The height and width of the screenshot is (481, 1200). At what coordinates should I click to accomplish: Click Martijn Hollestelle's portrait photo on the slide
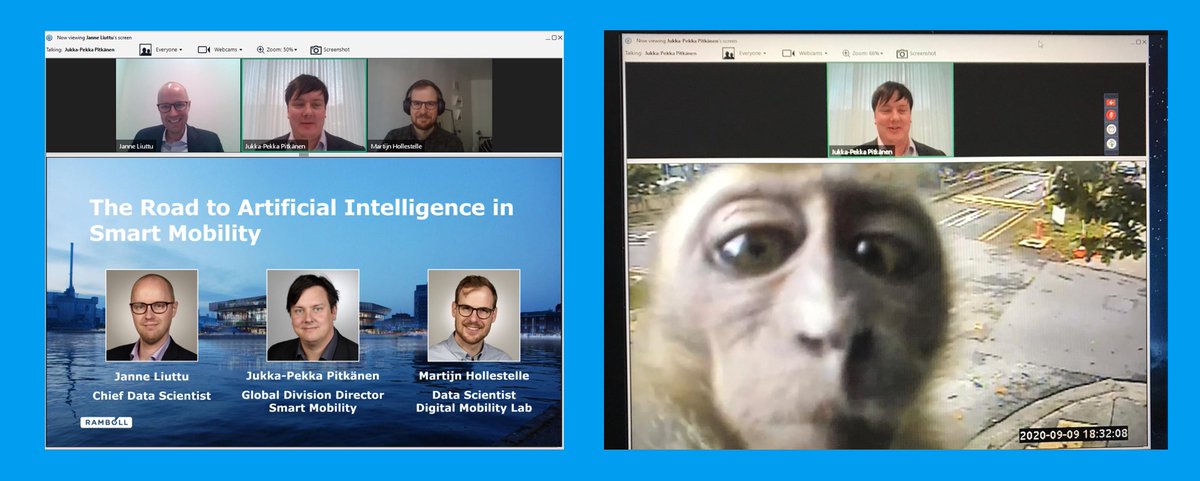474,315
